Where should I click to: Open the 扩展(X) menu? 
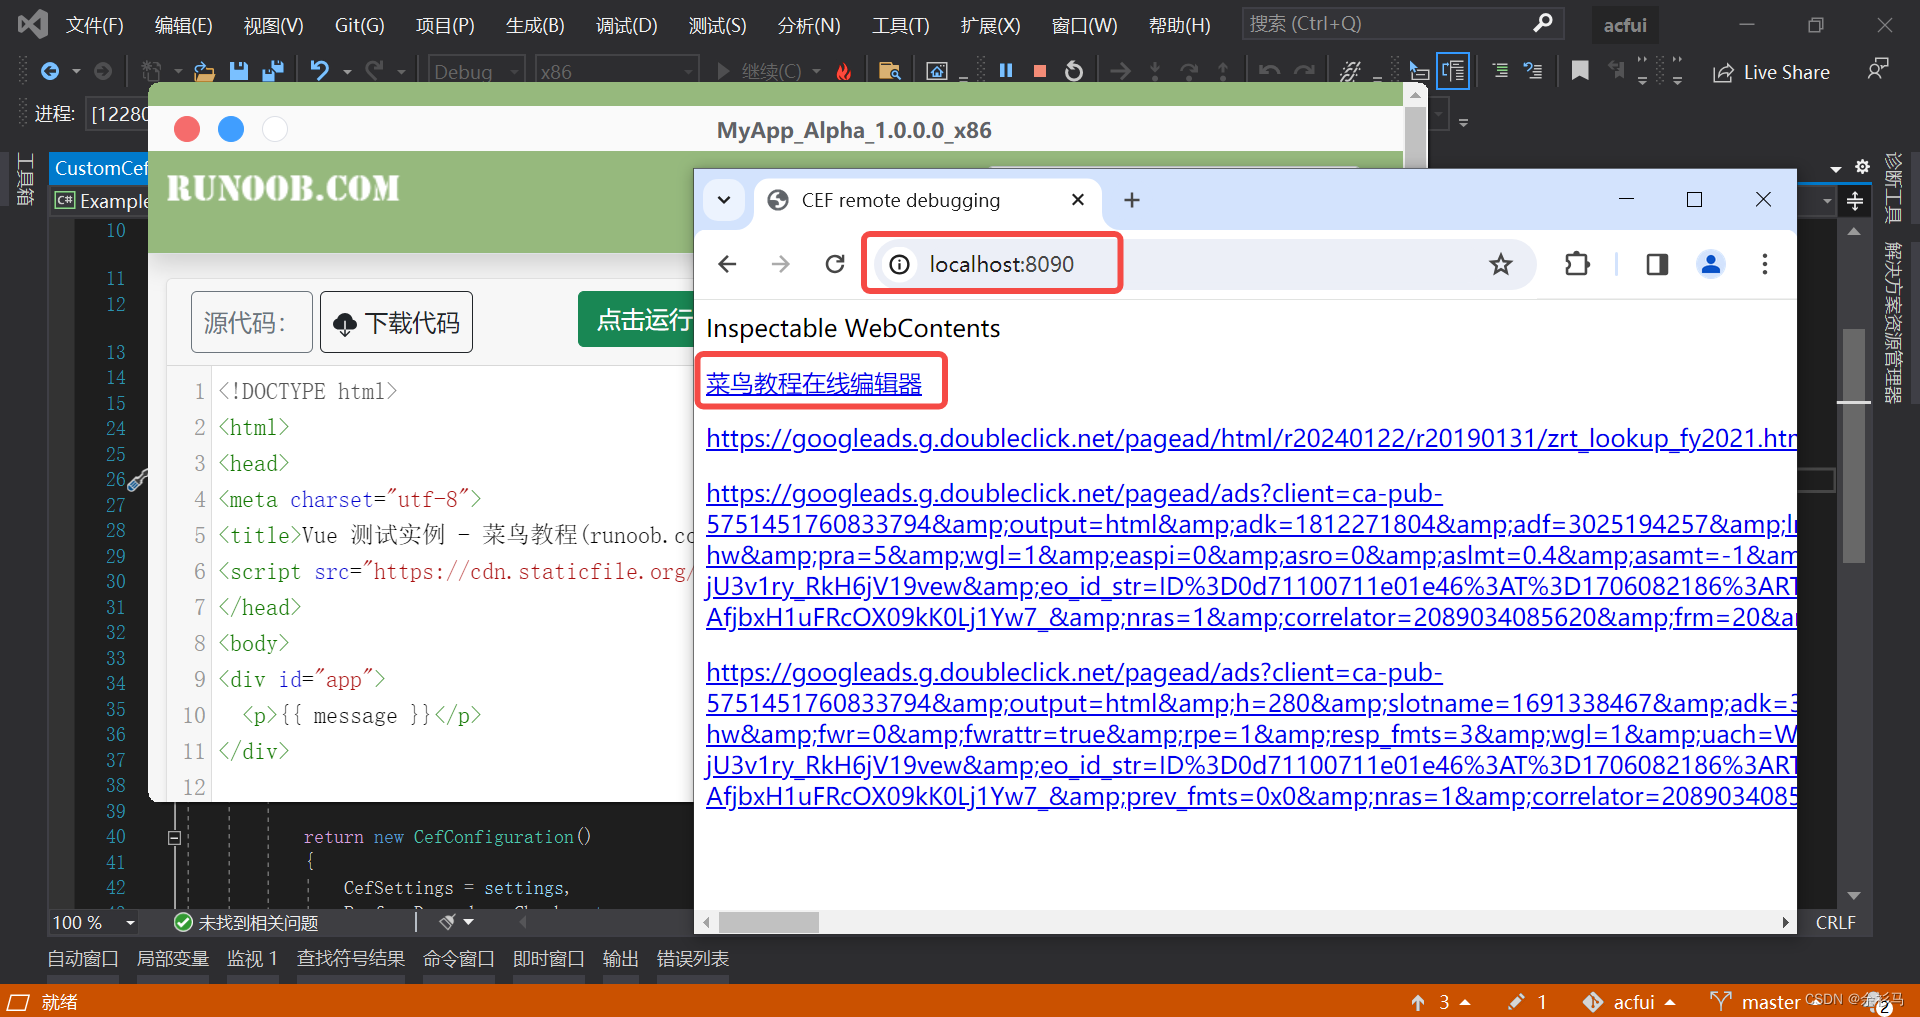click(x=991, y=25)
